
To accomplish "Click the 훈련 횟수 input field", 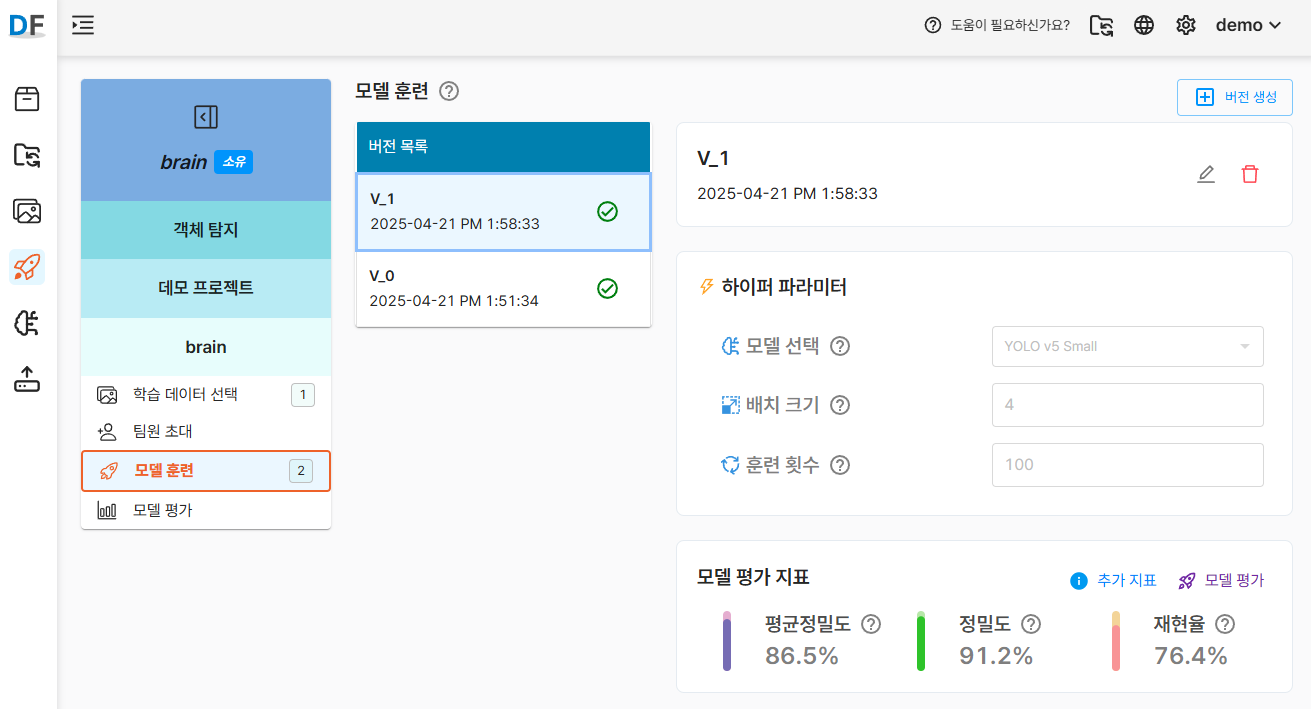I will (1127, 465).
